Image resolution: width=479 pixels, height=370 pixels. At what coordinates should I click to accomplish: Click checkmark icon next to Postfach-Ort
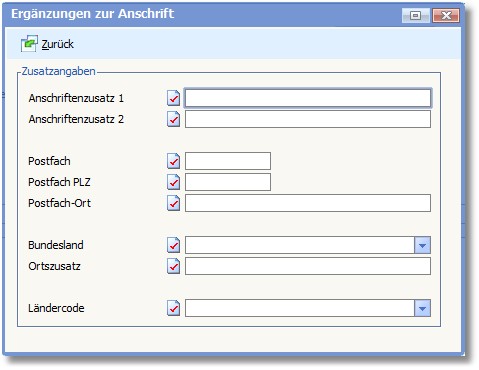[173, 203]
